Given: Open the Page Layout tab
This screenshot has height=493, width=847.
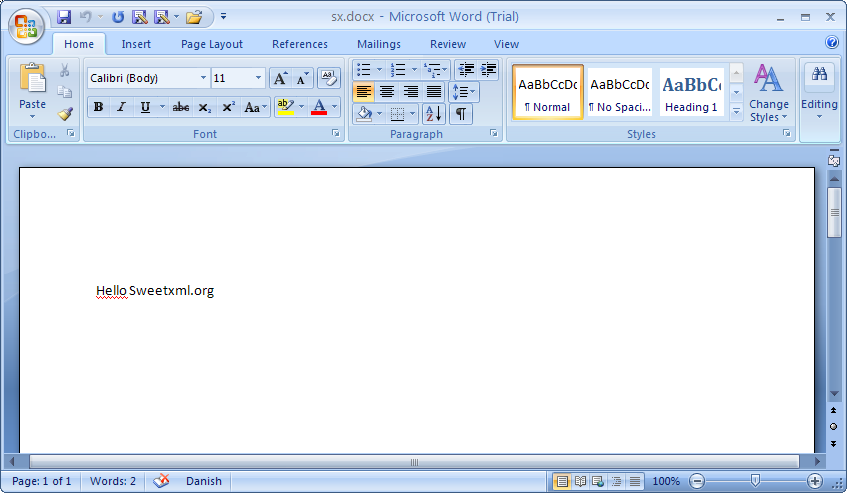Looking at the screenshot, I should tap(212, 44).
